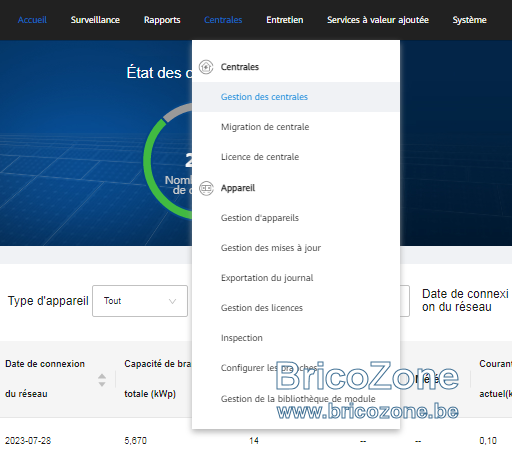Click the Centrales section header in dropdown
512x455 pixels.
(240, 67)
